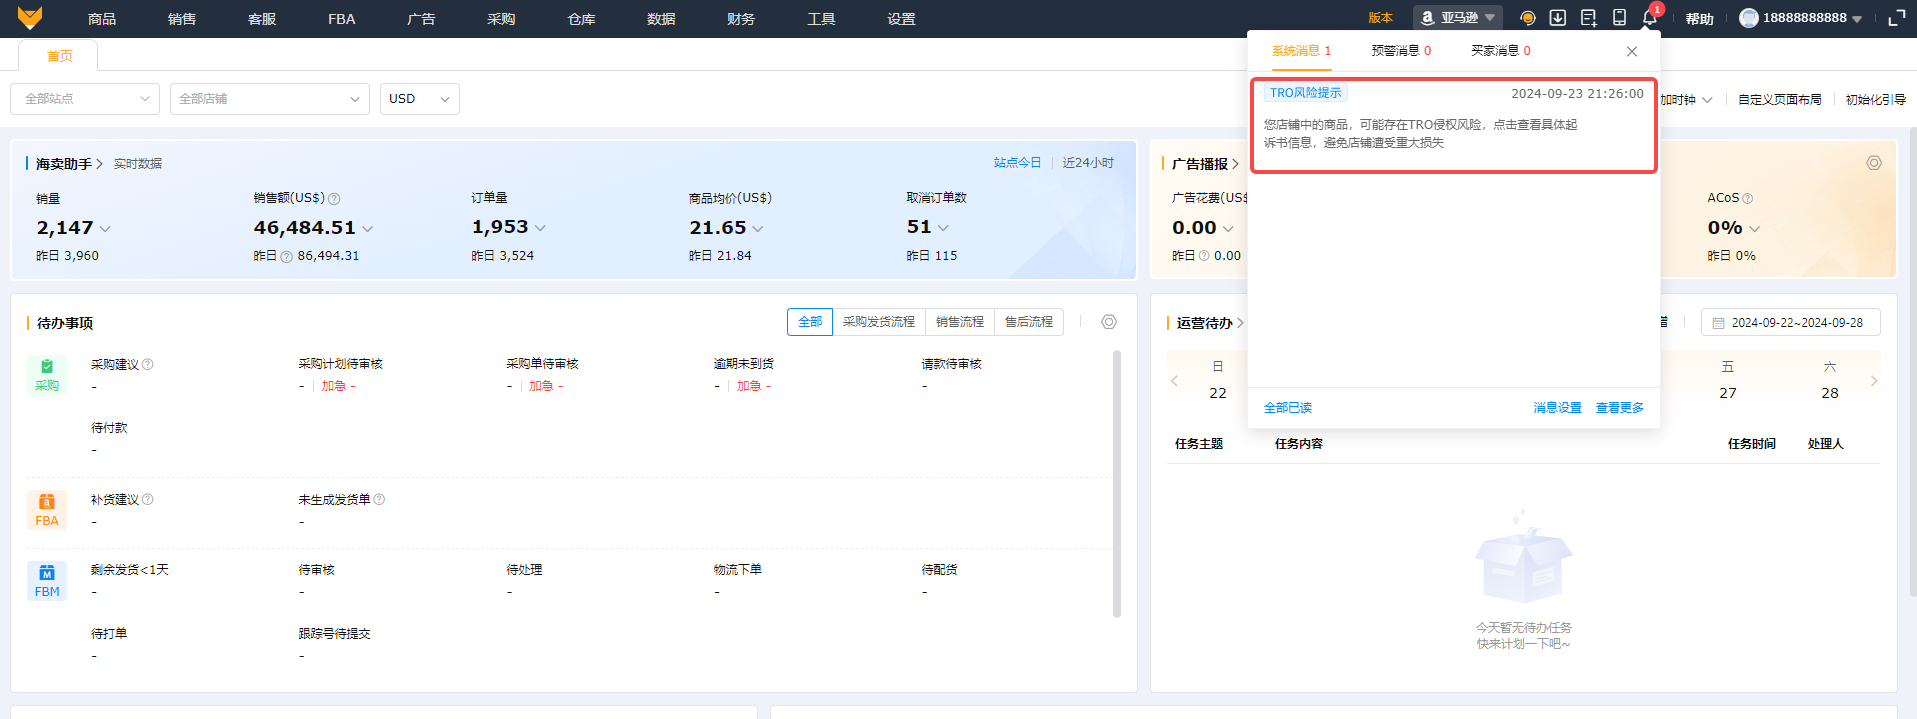Viewport: 1917px width, 719px height.
Task: Switch filter to 销售流程
Action: click(959, 322)
